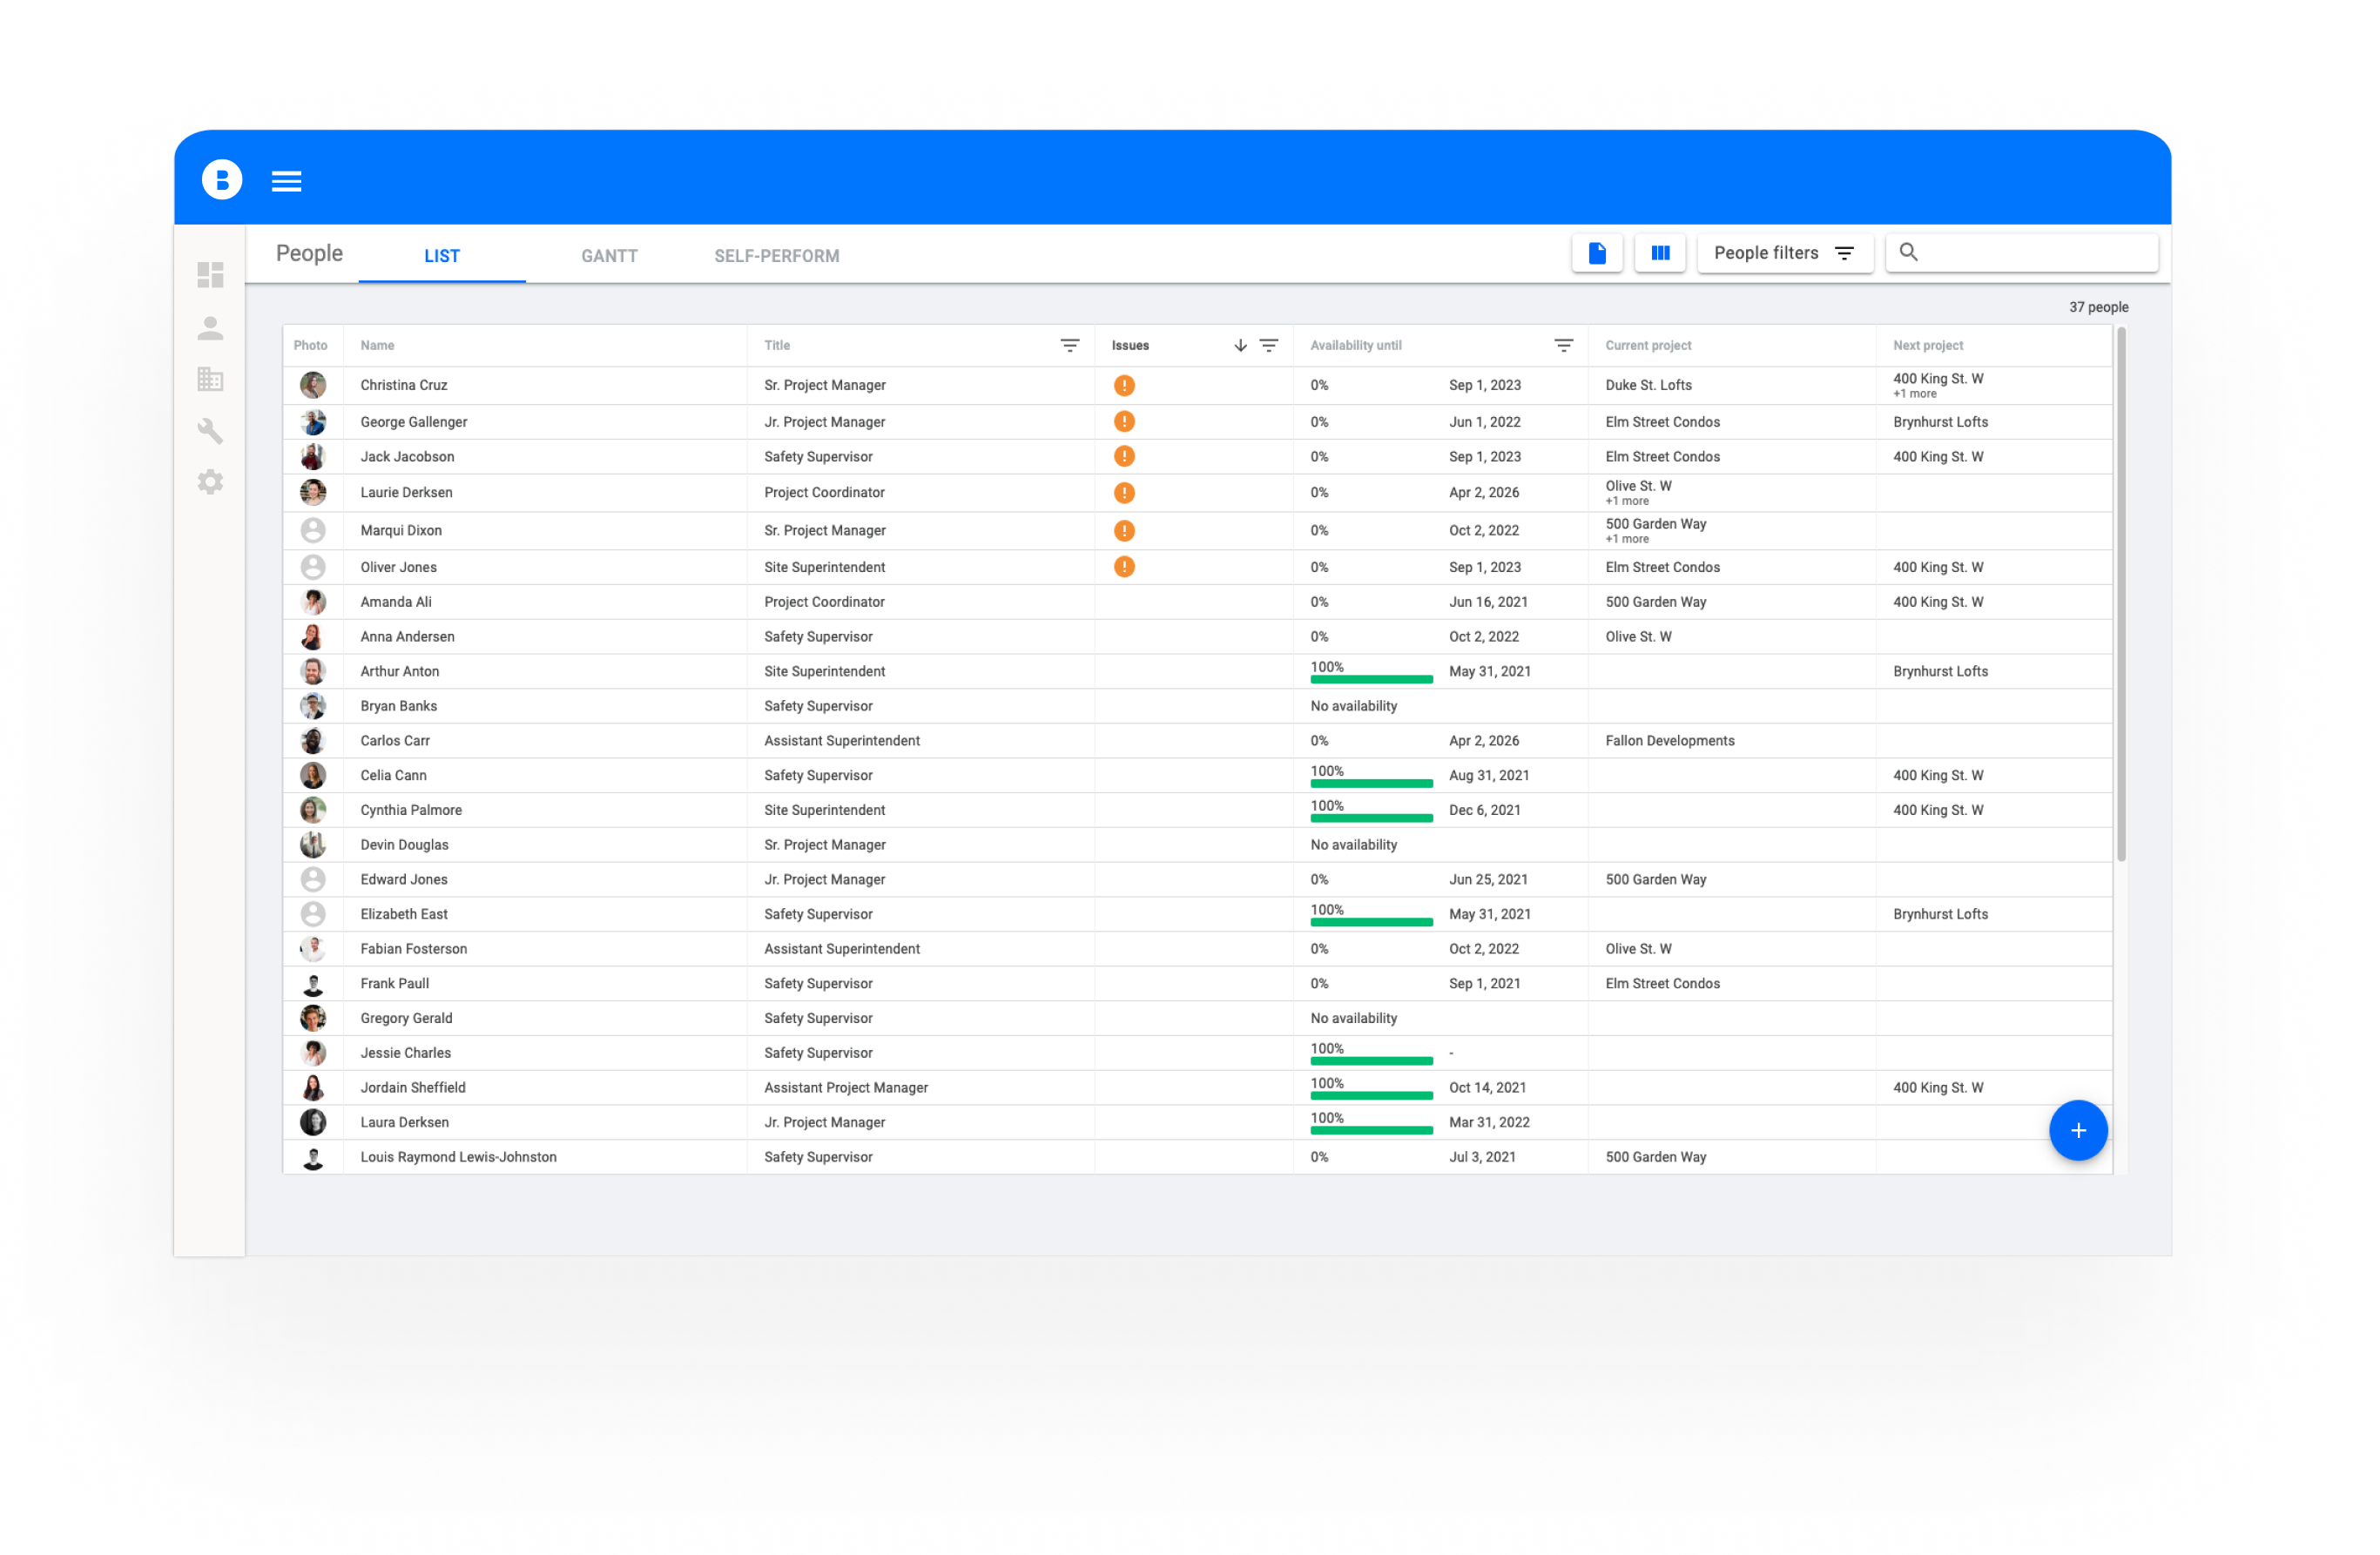Open the Issues column filter
Viewport: 2380px width, 1555px height.
coord(1268,346)
